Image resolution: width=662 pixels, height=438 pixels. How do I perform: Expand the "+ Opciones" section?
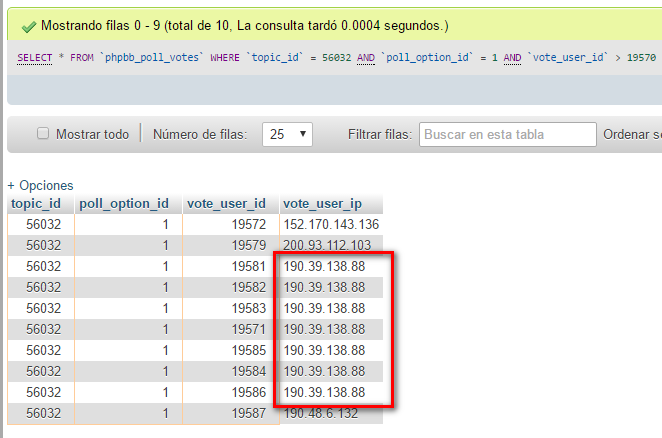(40, 185)
